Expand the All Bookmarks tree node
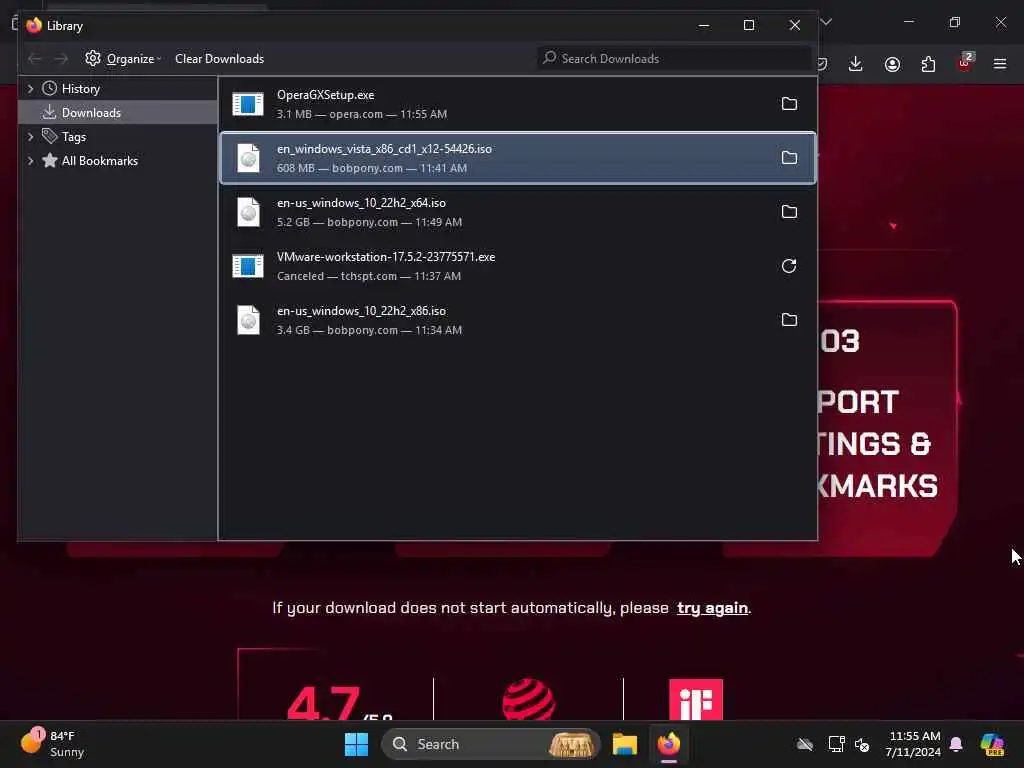Viewport: 1024px width, 768px height. coord(30,161)
